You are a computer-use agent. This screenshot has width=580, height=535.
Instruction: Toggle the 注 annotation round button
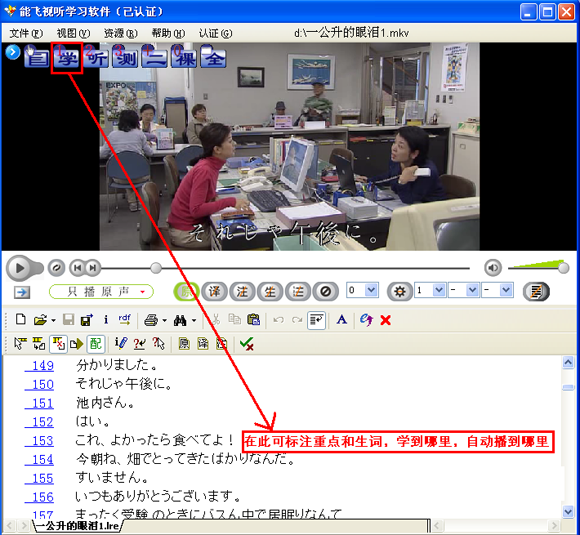(x=242, y=292)
